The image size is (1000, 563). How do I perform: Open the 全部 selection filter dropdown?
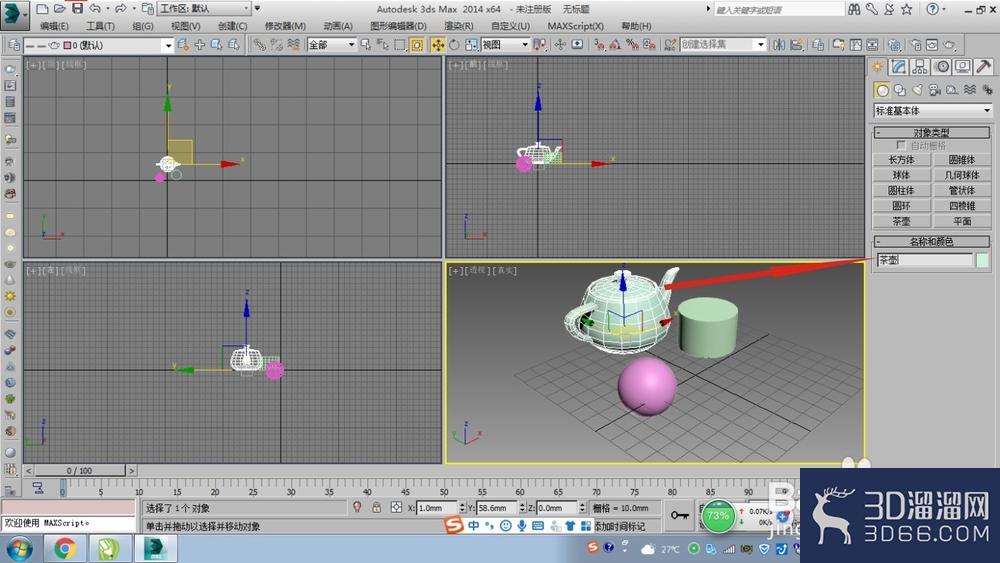coord(332,45)
